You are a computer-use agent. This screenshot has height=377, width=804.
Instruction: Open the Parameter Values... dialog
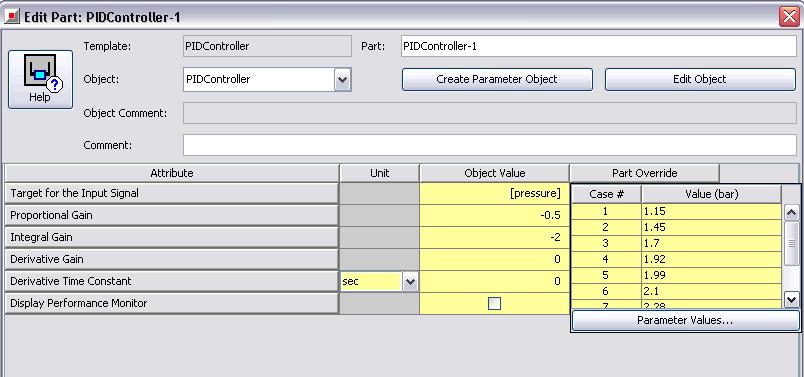click(685, 321)
